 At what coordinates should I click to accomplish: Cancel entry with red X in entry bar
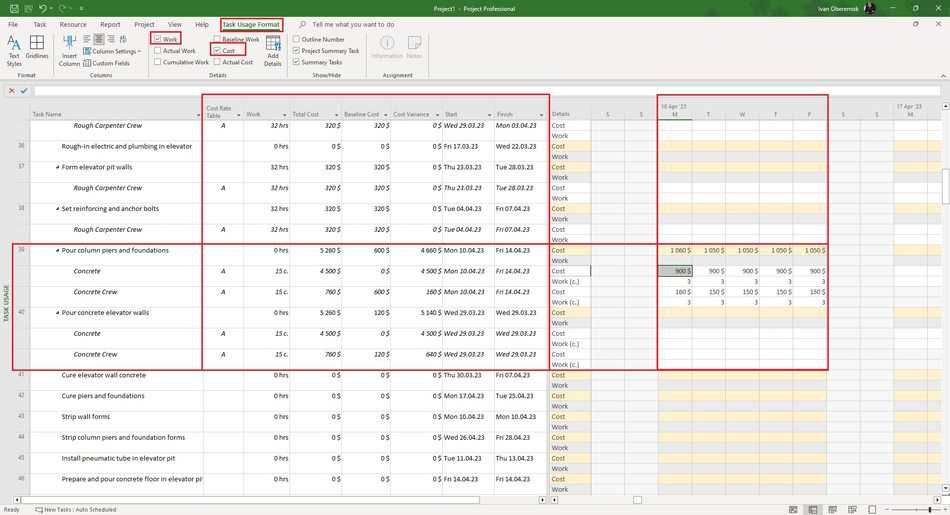[x=12, y=91]
